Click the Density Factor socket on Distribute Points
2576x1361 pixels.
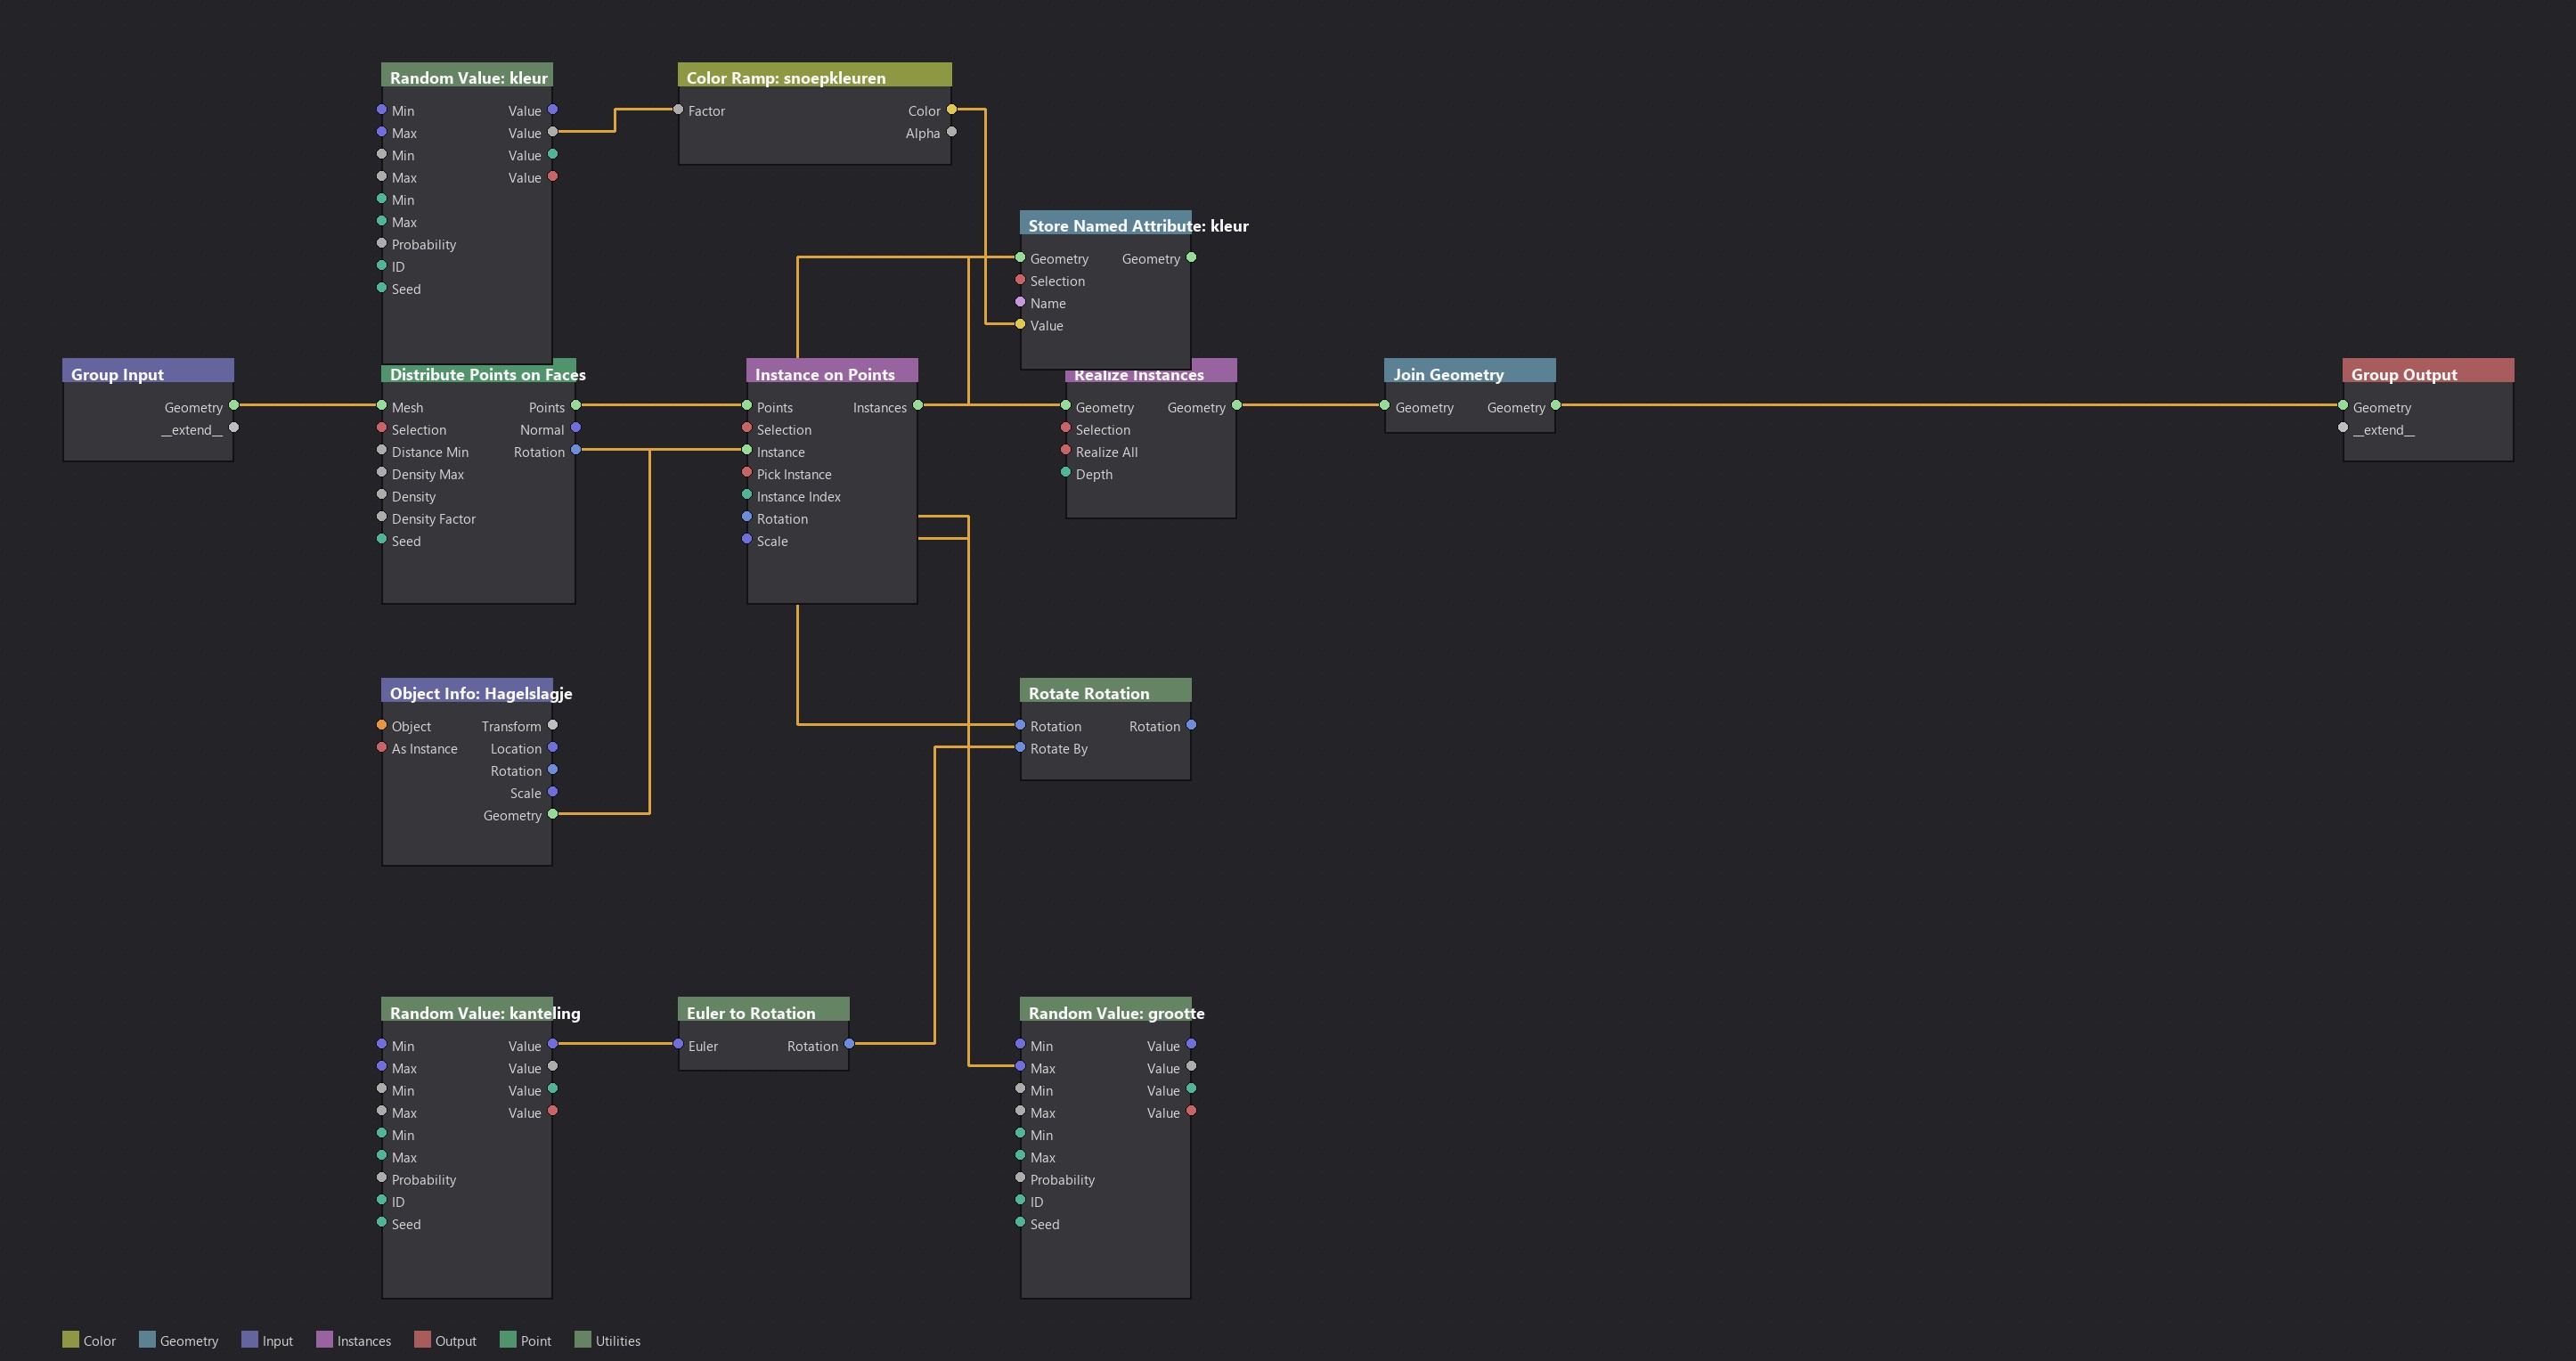click(382, 517)
